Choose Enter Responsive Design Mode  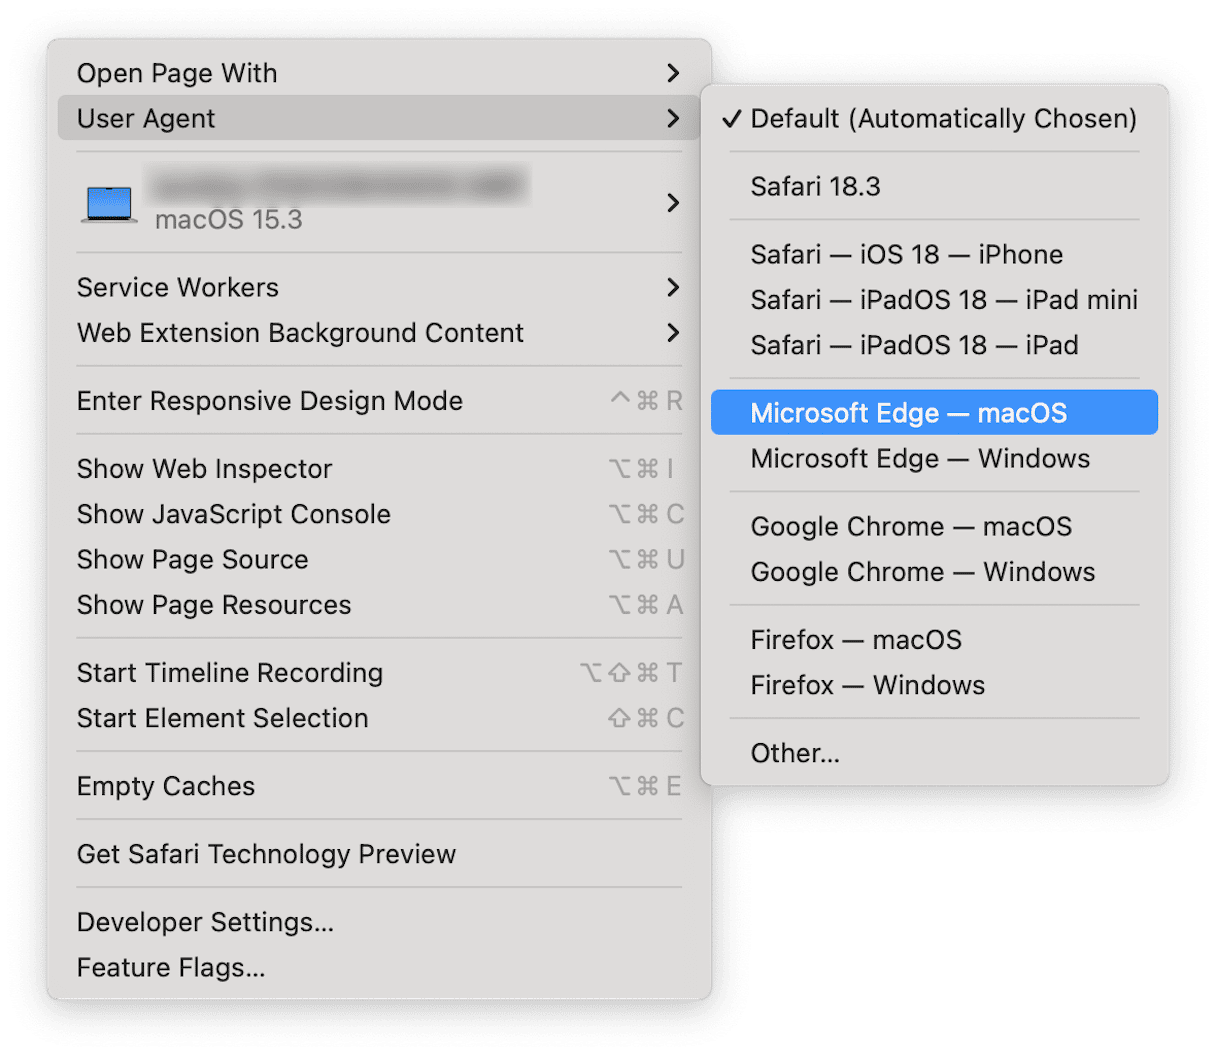[379, 401]
